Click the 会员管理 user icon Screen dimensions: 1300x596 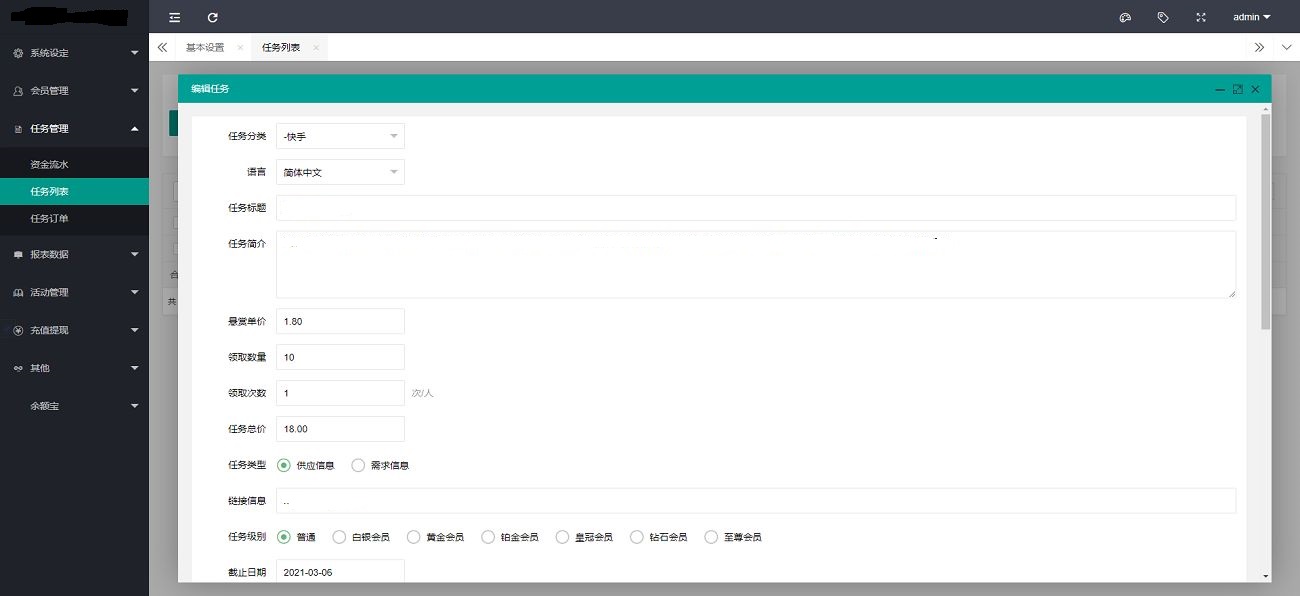18,91
